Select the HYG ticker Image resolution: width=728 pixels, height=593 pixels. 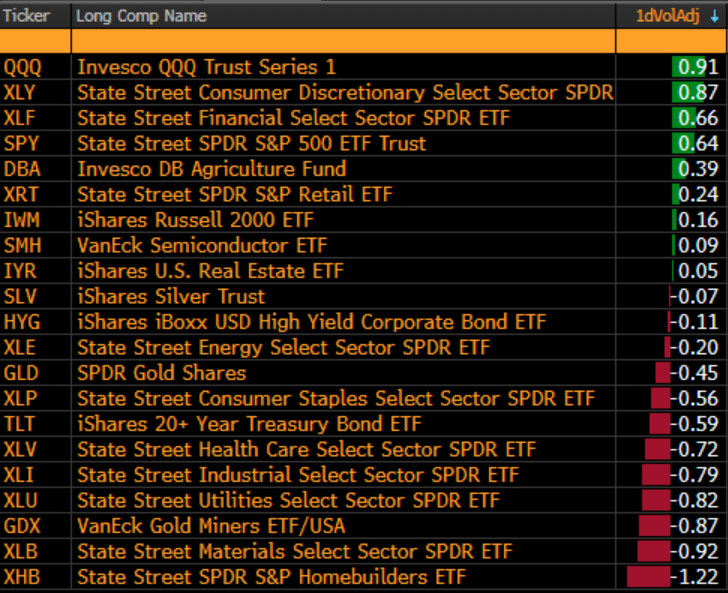pos(22,322)
